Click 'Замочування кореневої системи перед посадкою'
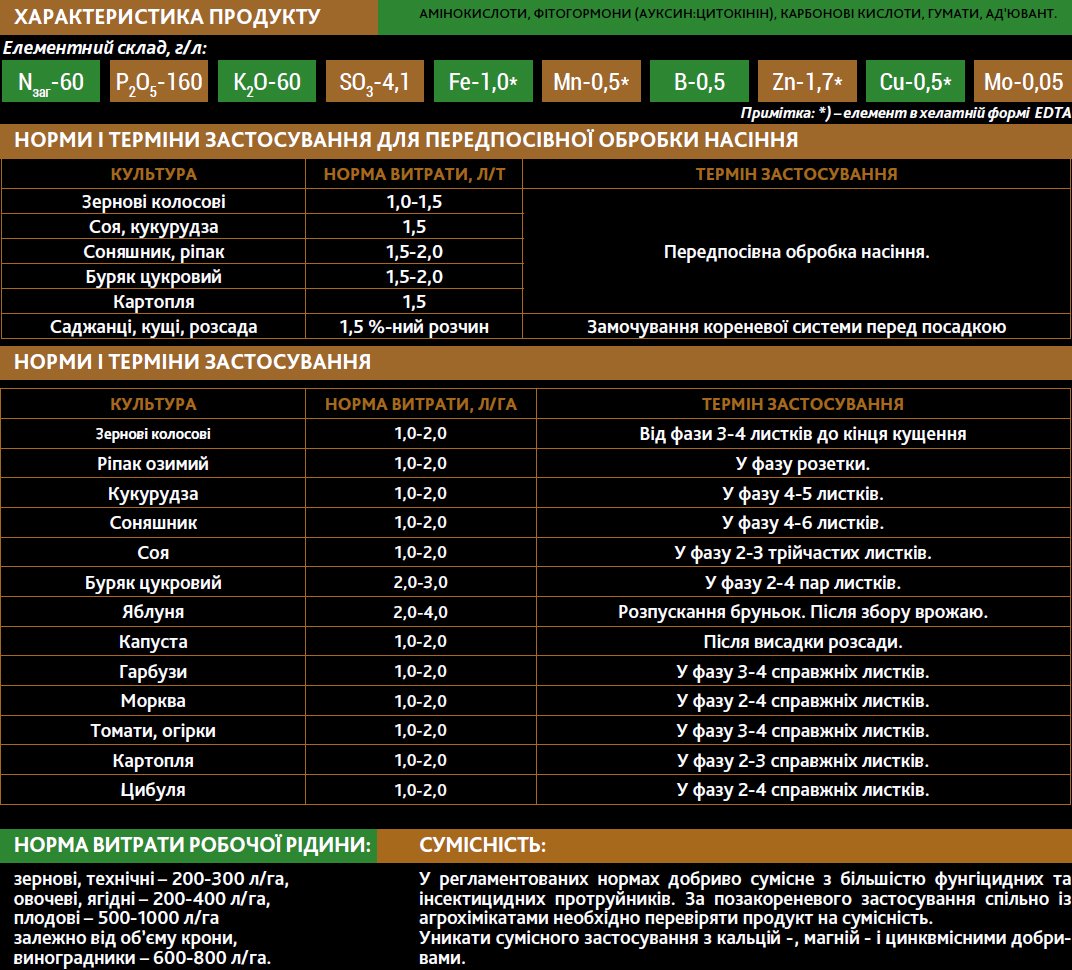1072x970 pixels. [x=796, y=327]
